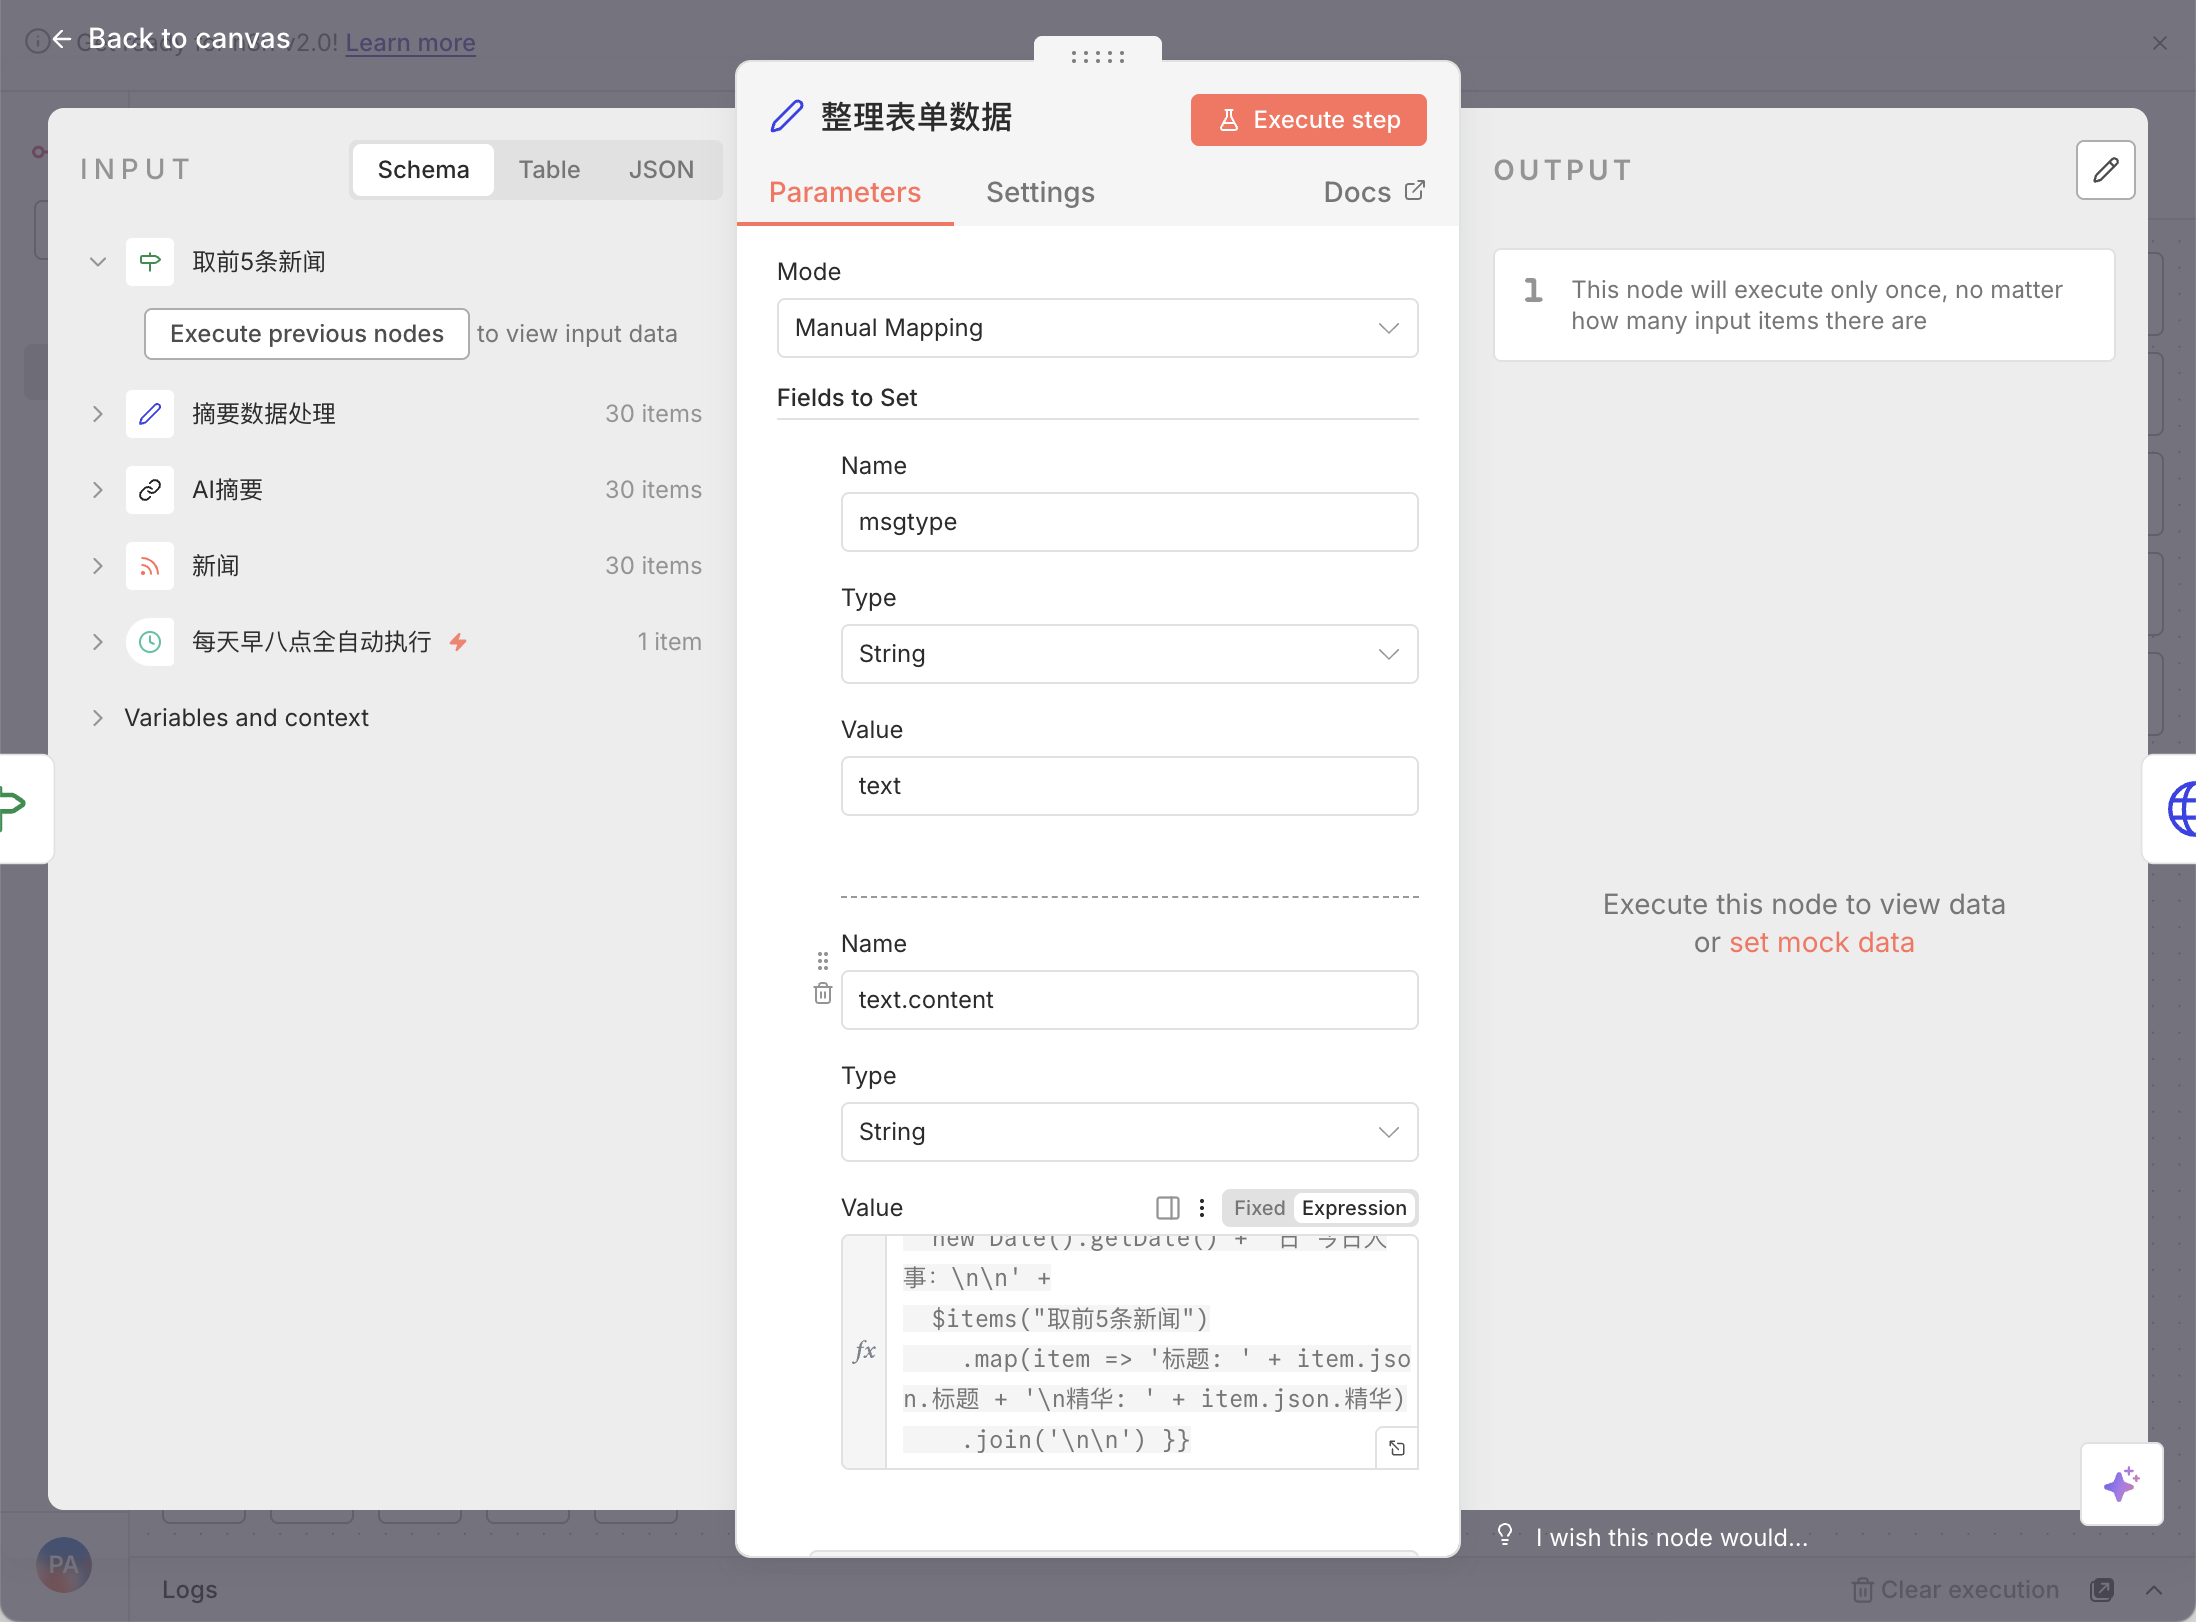Expand the 摘要数据处理 input node
Image resolution: width=2196 pixels, height=1622 pixels.
pyautogui.click(x=98, y=414)
